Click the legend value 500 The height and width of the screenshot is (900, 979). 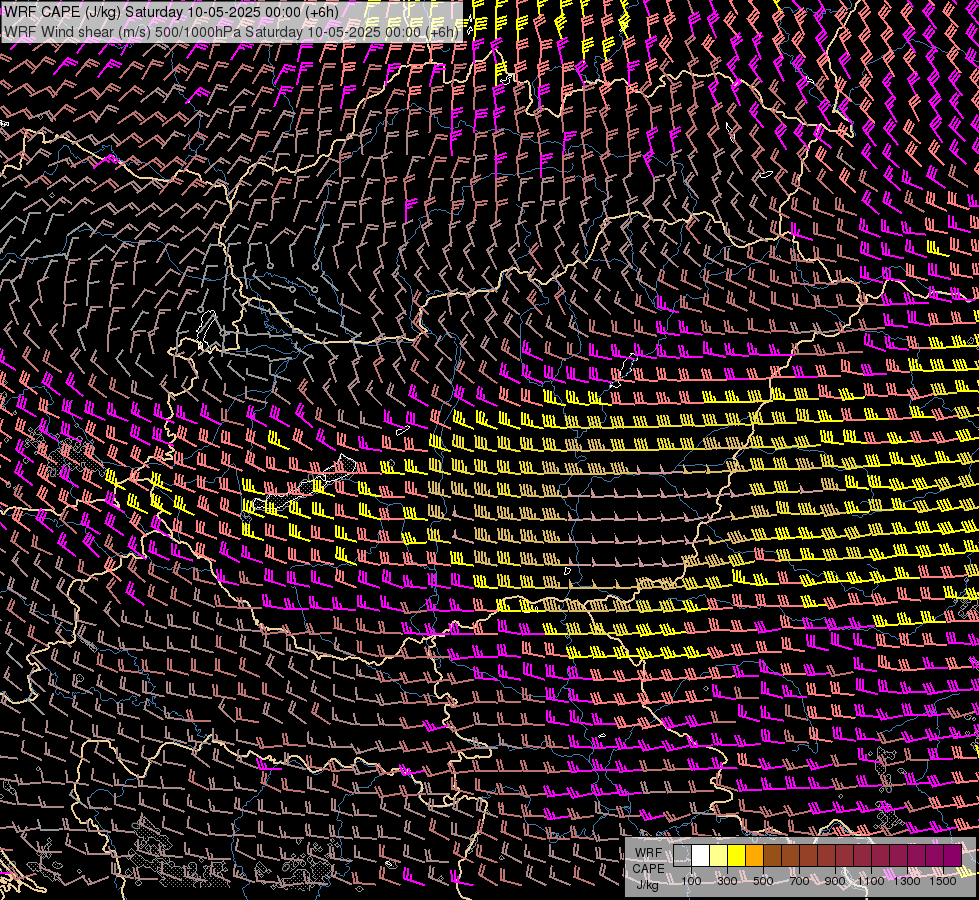763,881
